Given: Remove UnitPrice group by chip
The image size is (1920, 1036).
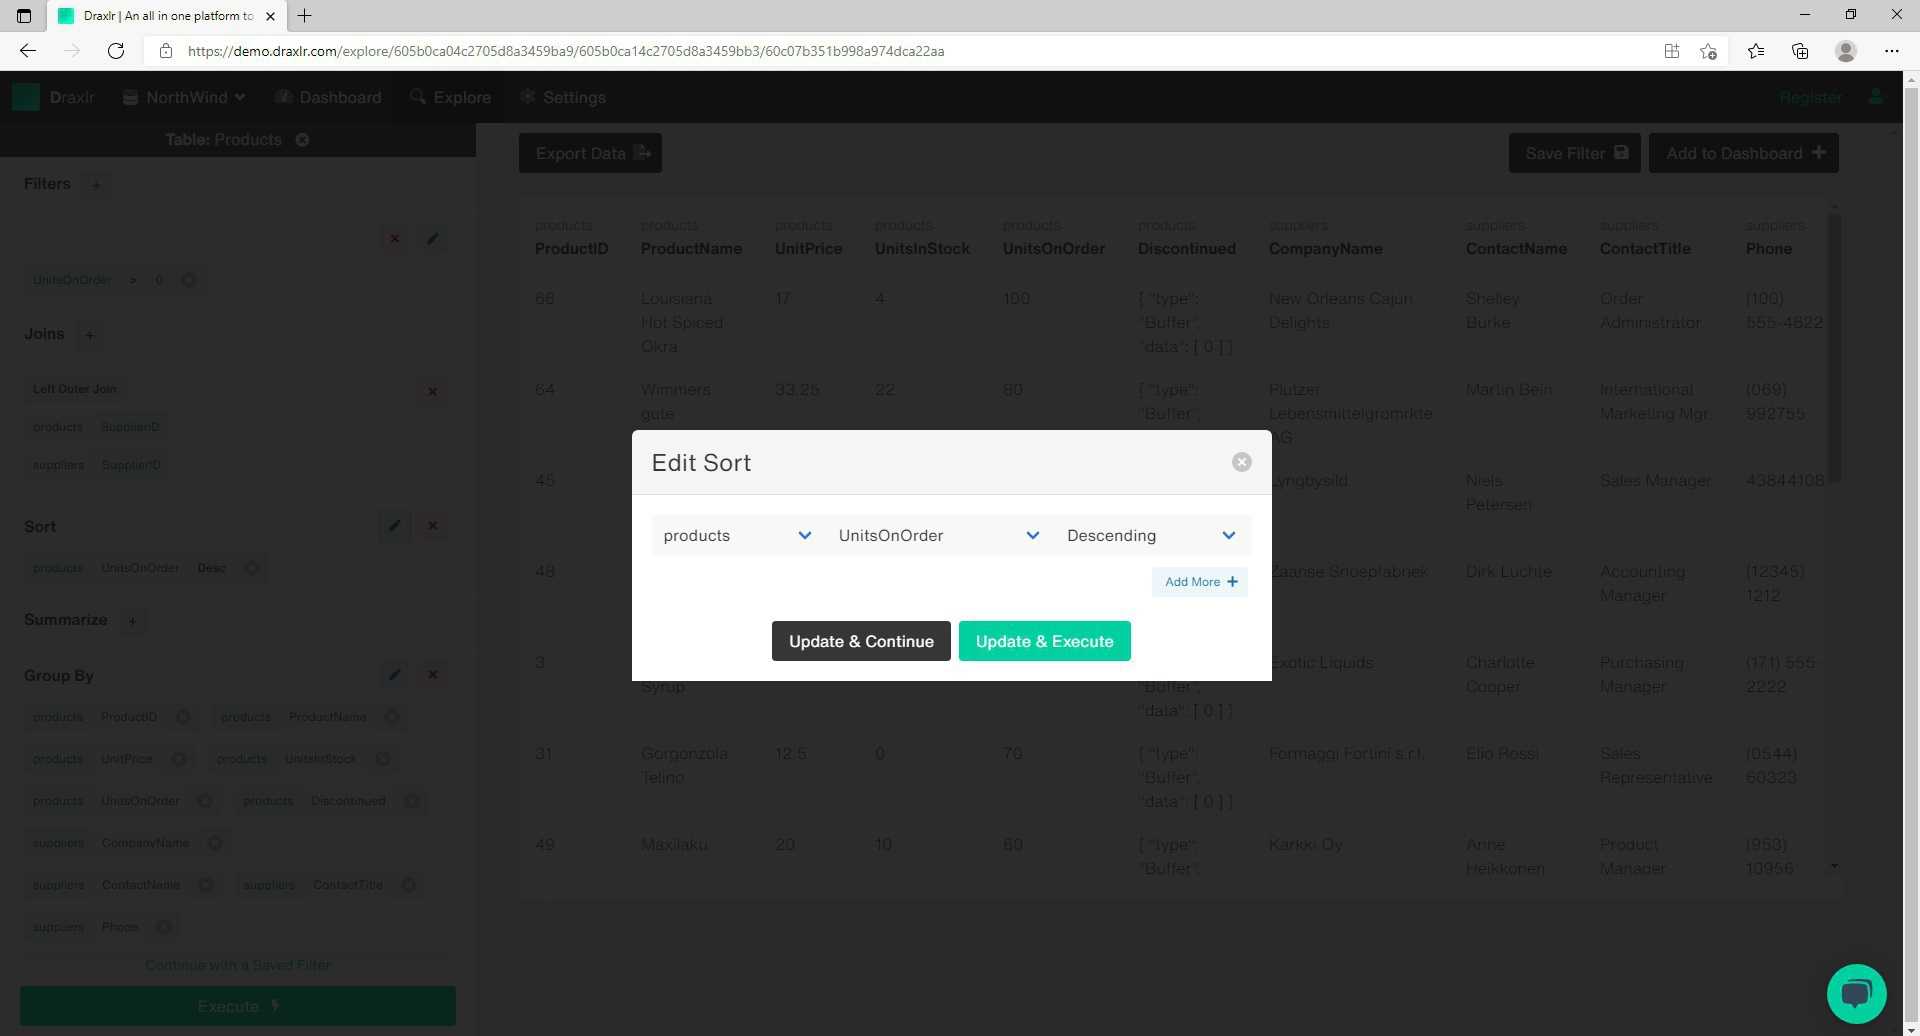Looking at the screenshot, I should point(178,759).
